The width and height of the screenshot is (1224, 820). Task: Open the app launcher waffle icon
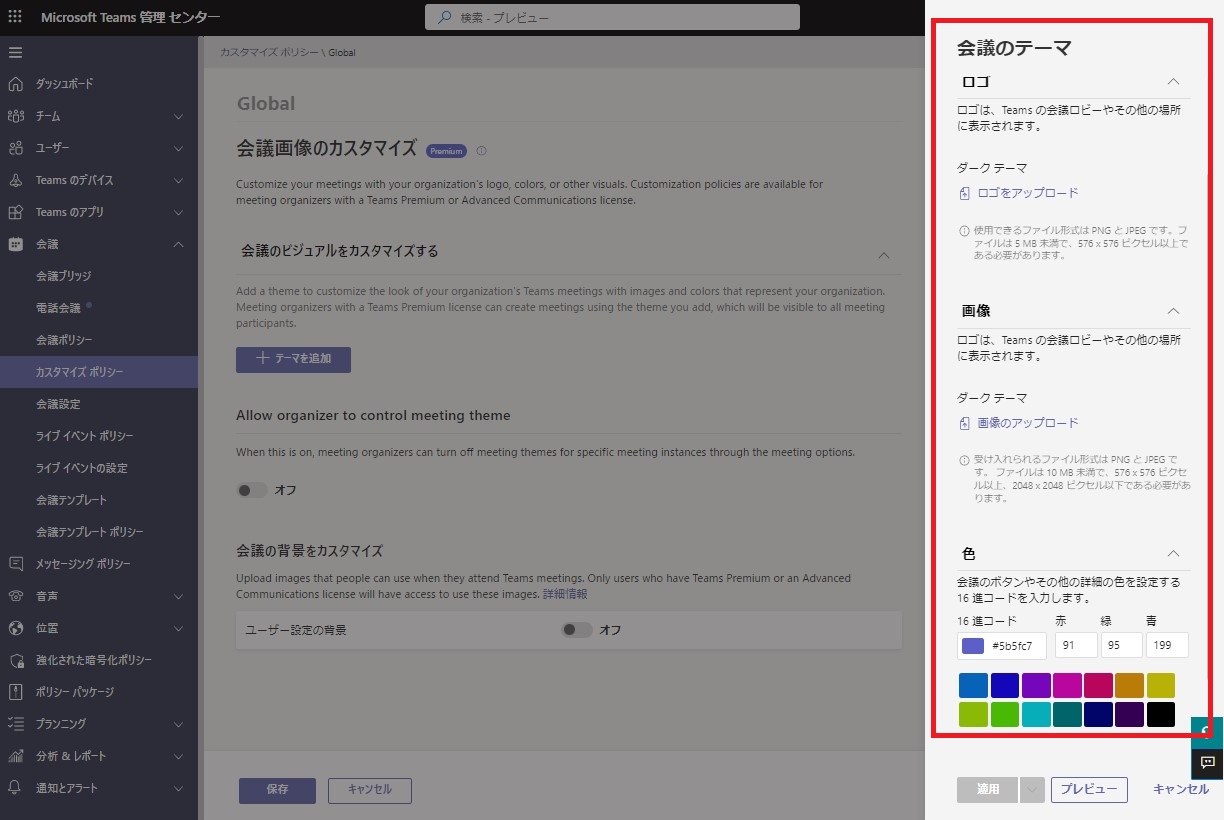click(x=15, y=17)
